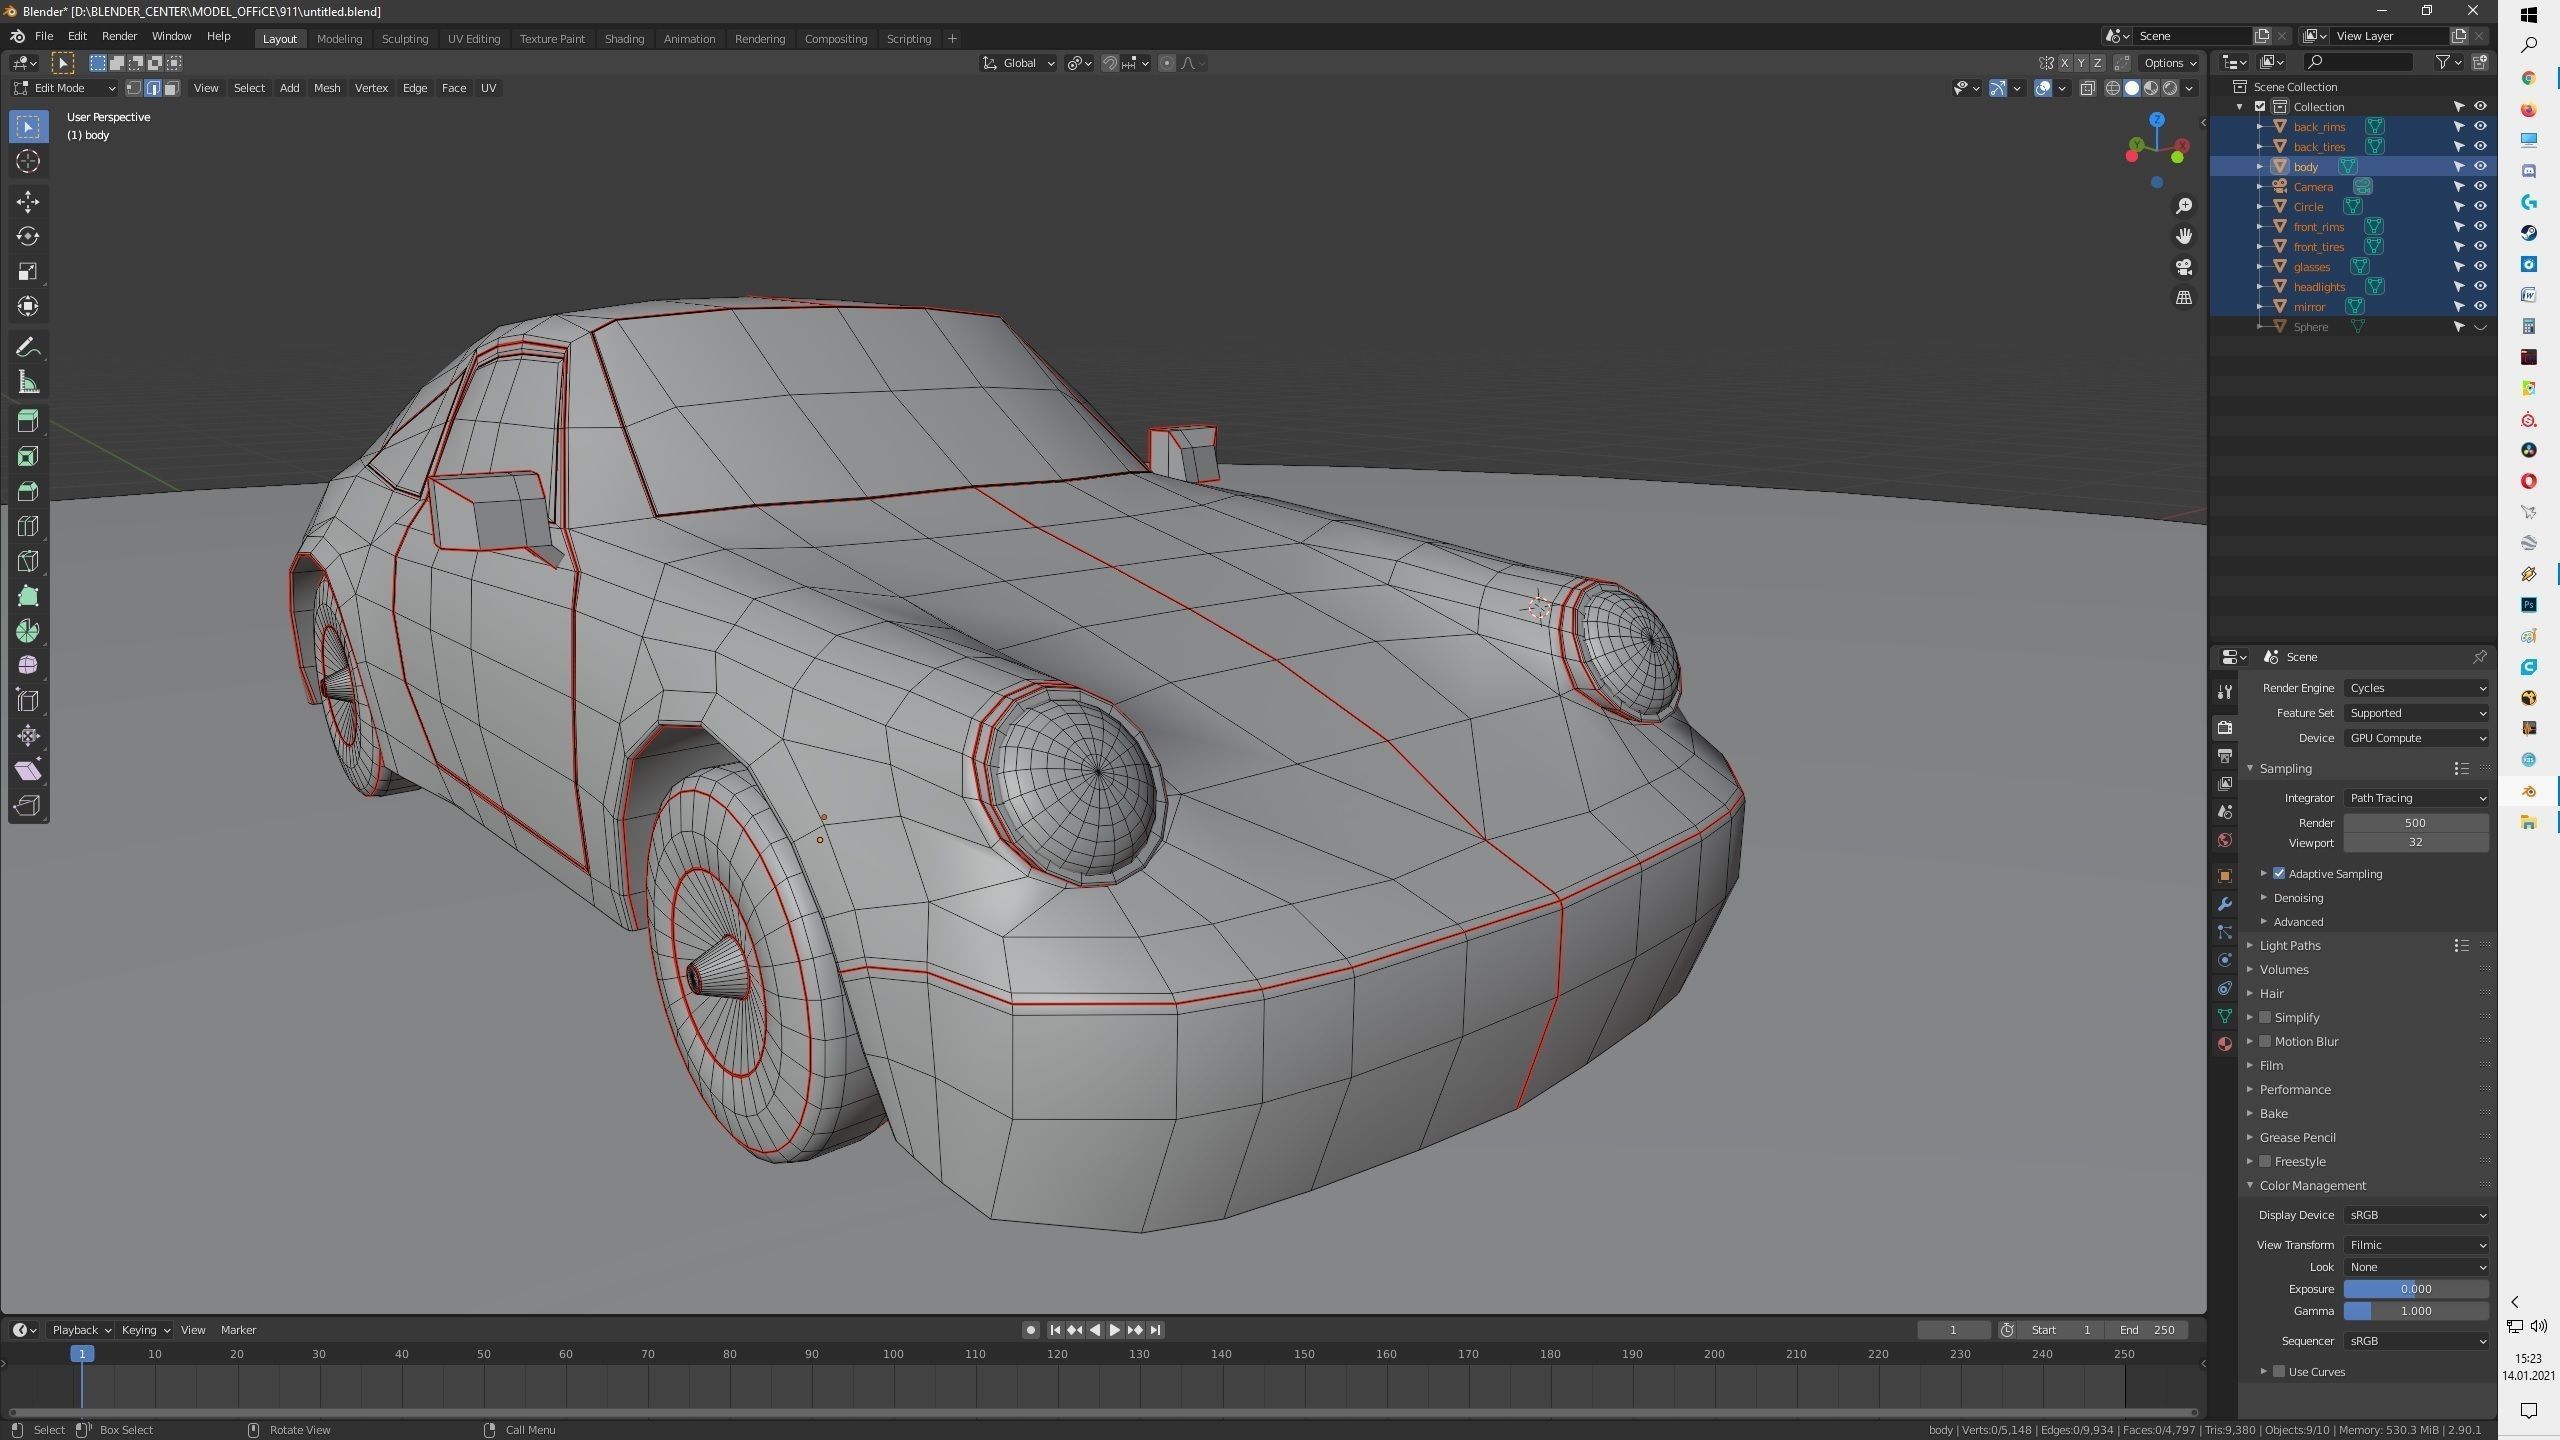Screen dimensions: 2560x1440
Task: Enable the Motion Blur checkbox
Action: tap(2265, 1041)
